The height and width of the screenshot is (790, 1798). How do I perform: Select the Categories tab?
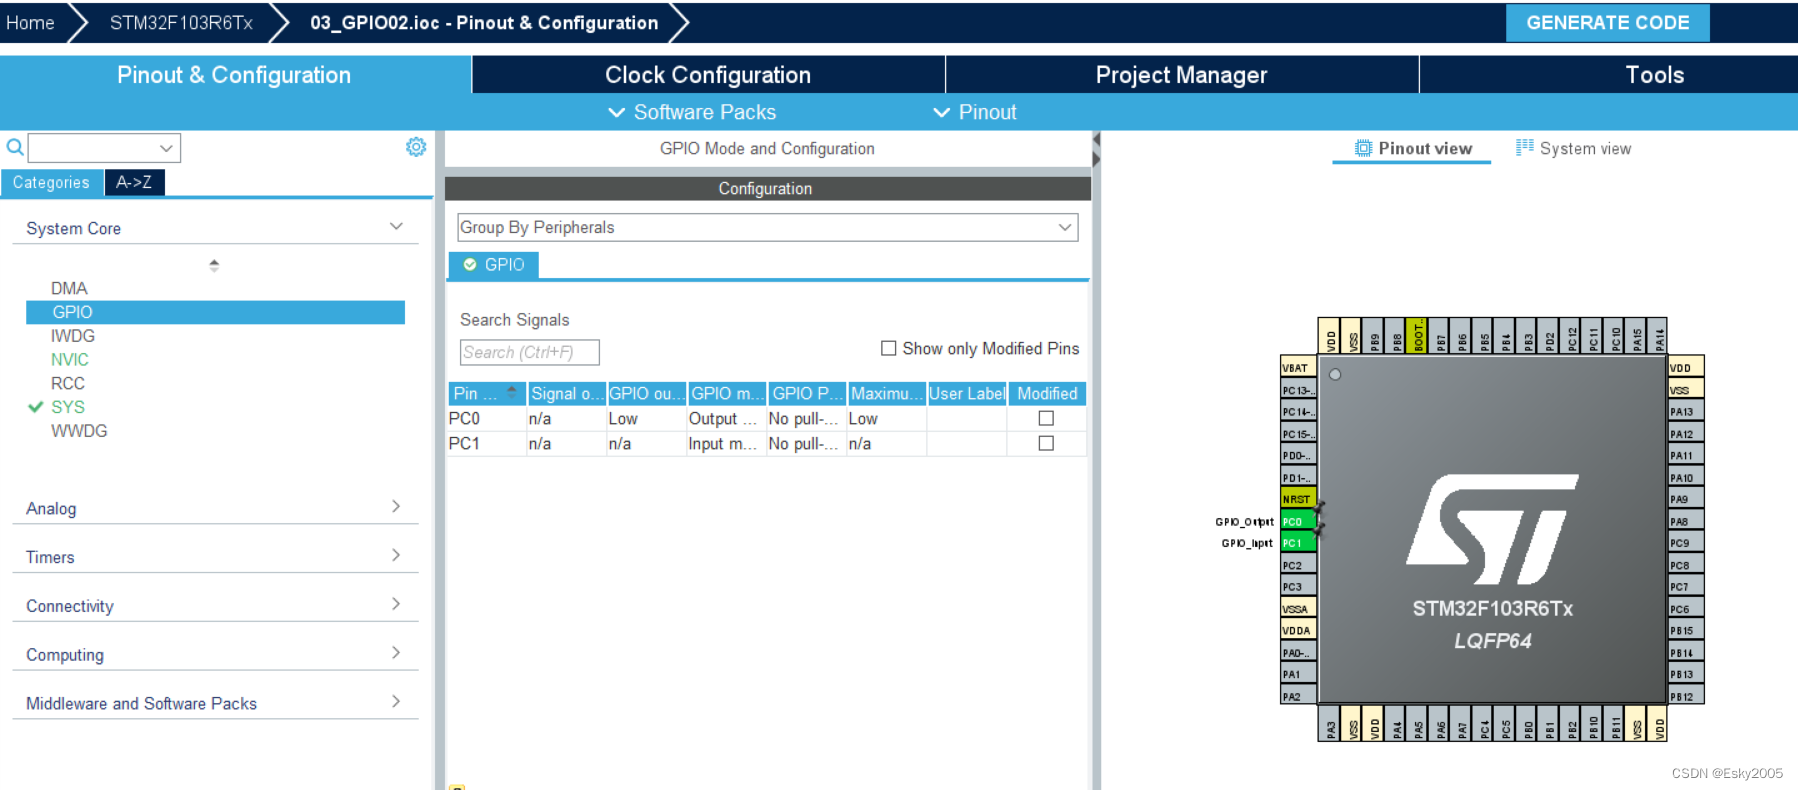coord(51,182)
